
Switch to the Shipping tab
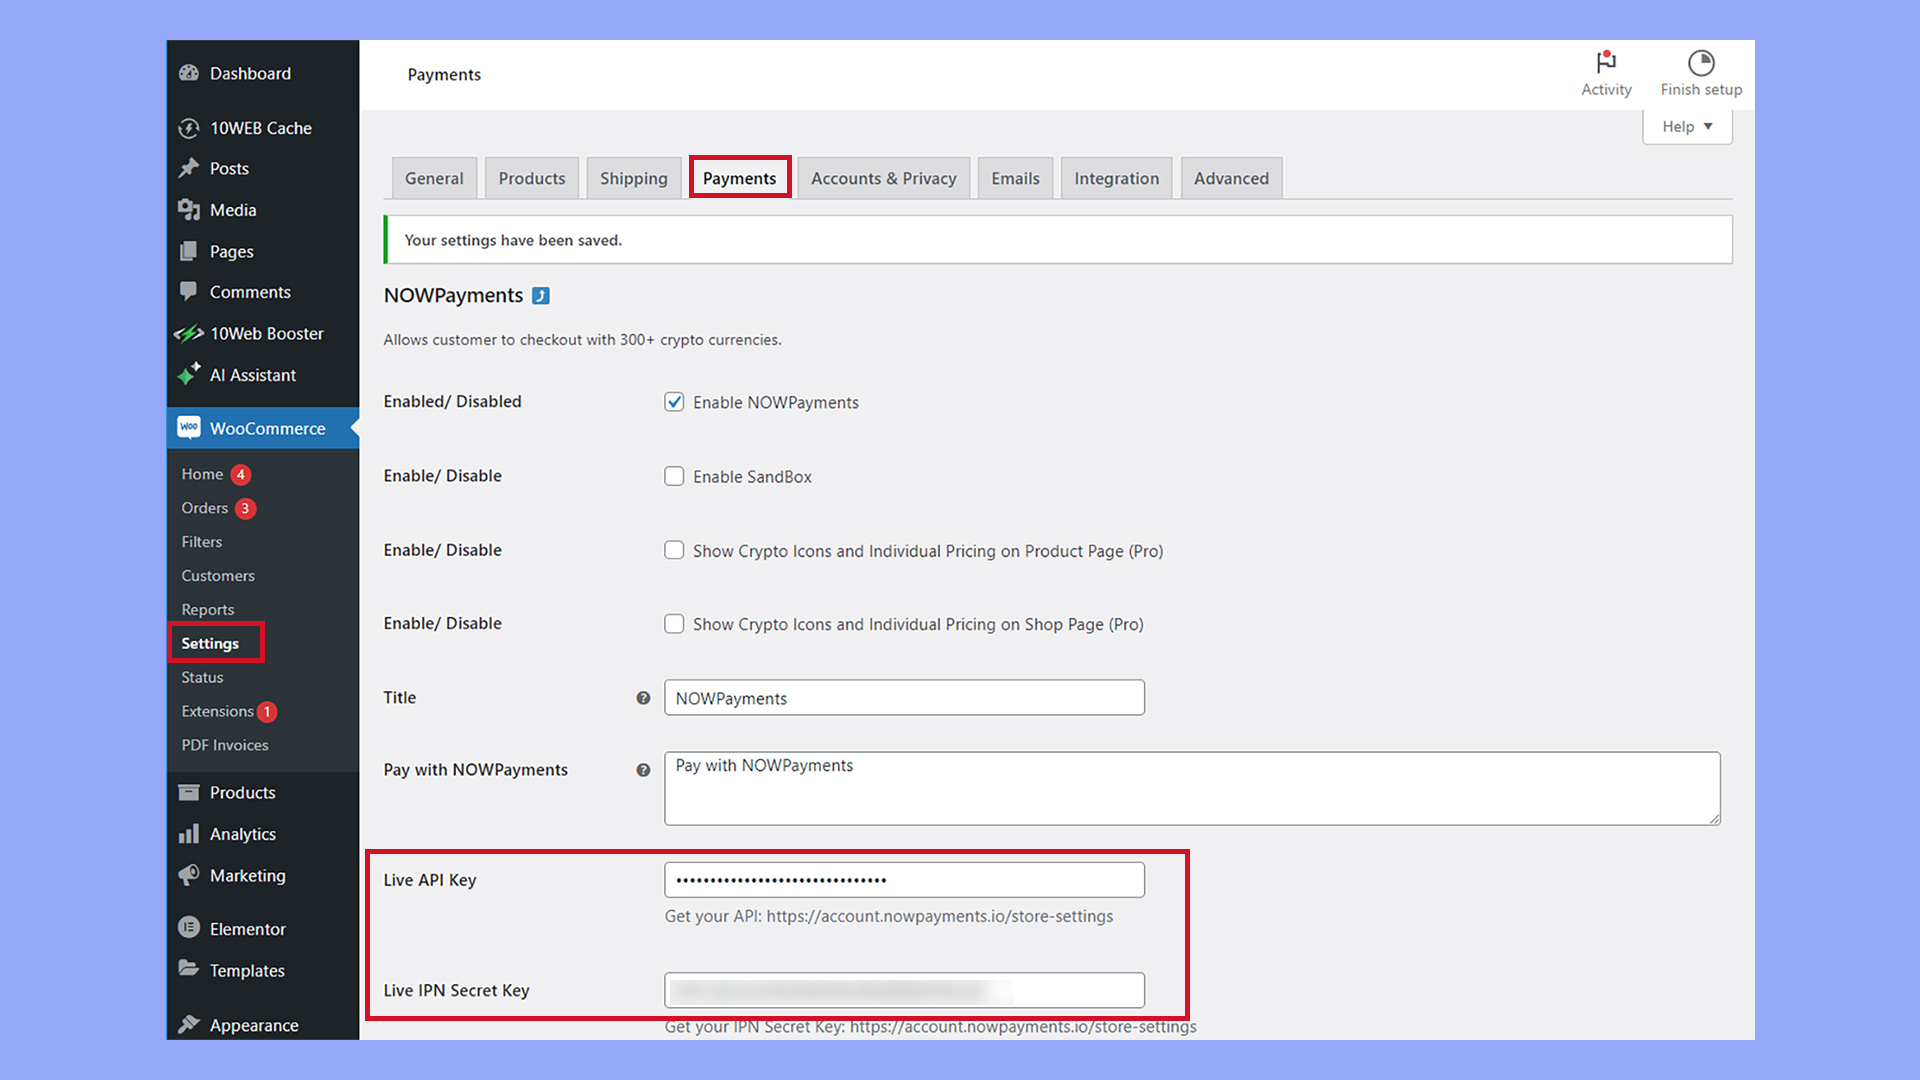point(633,178)
